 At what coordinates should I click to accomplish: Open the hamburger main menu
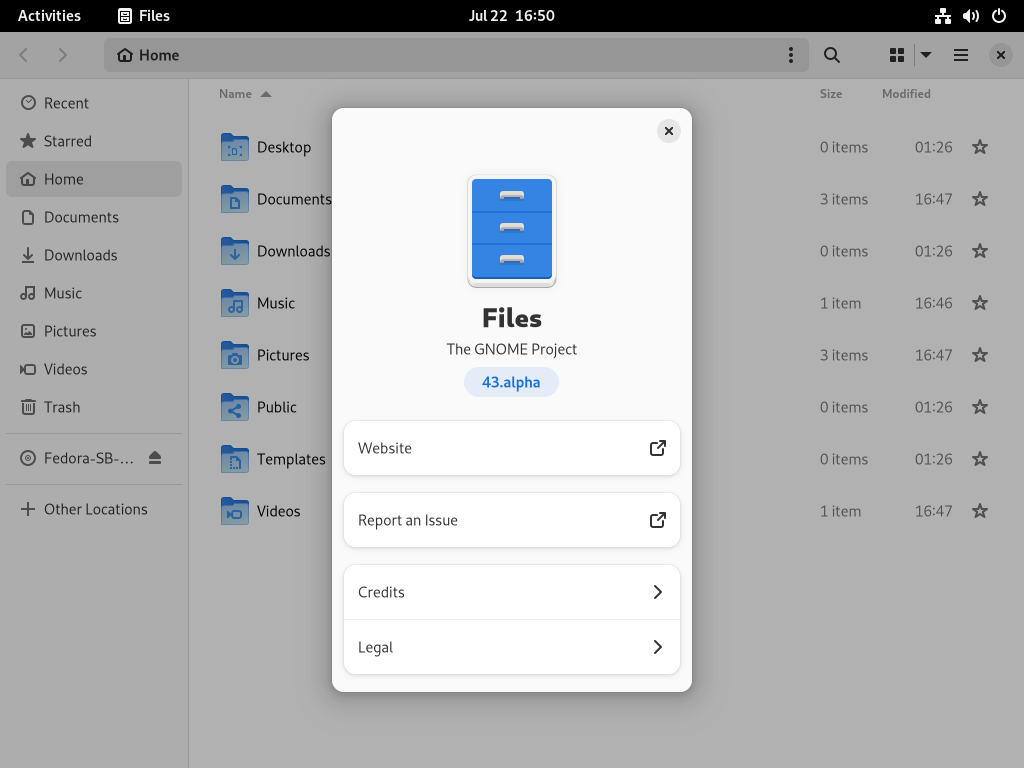[x=961, y=55]
